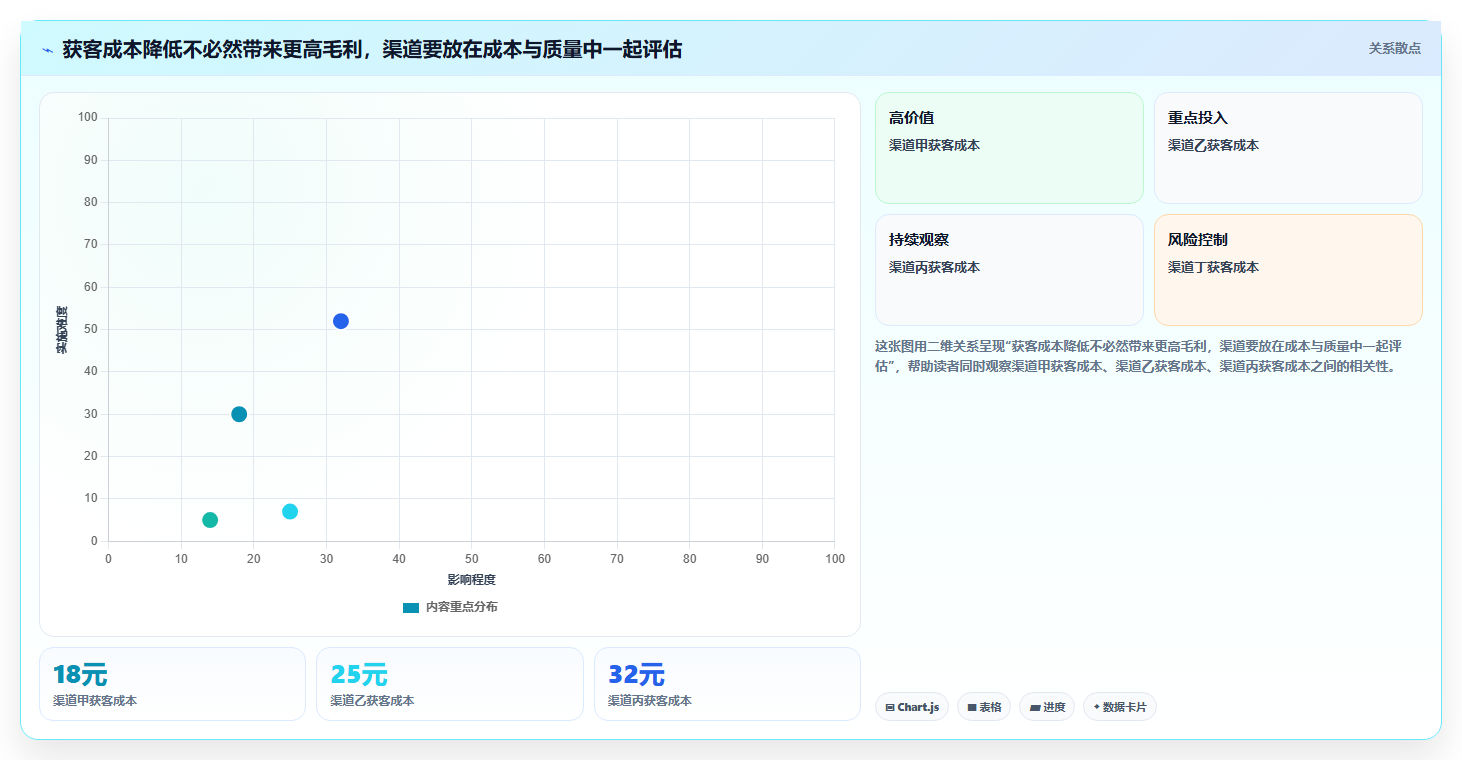Click the 渠道丙获客成本 text in 持续观察 card
The image size is (1462, 760).
tap(934, 267)
